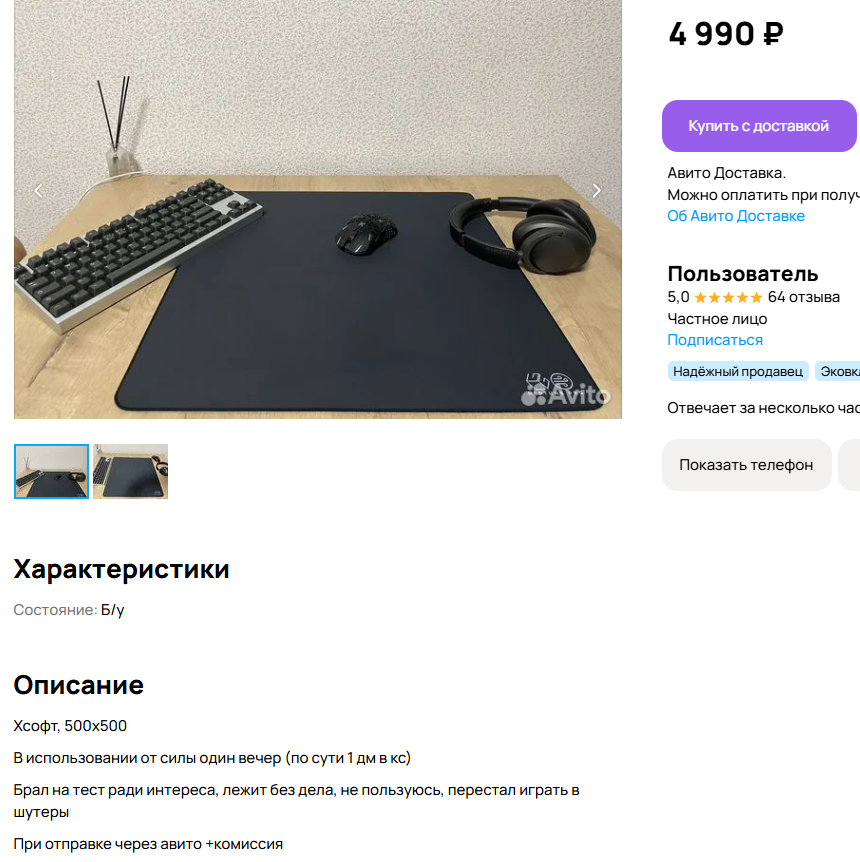The width and height of the screenshot is (860, 862).
Task: Click the Характеристики section heading
Action: point(122,569)
